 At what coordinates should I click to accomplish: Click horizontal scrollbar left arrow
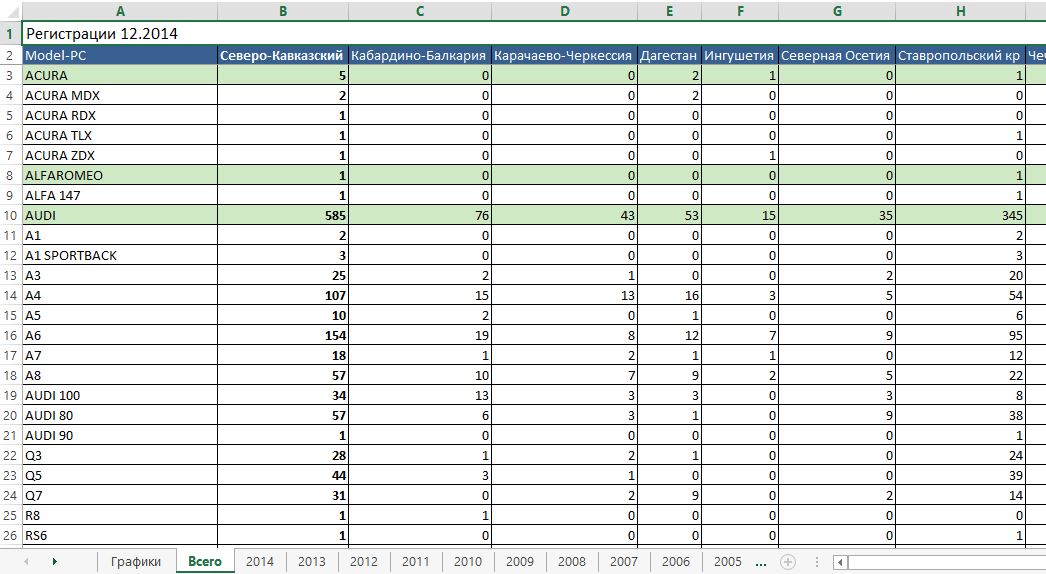point(841,562)
